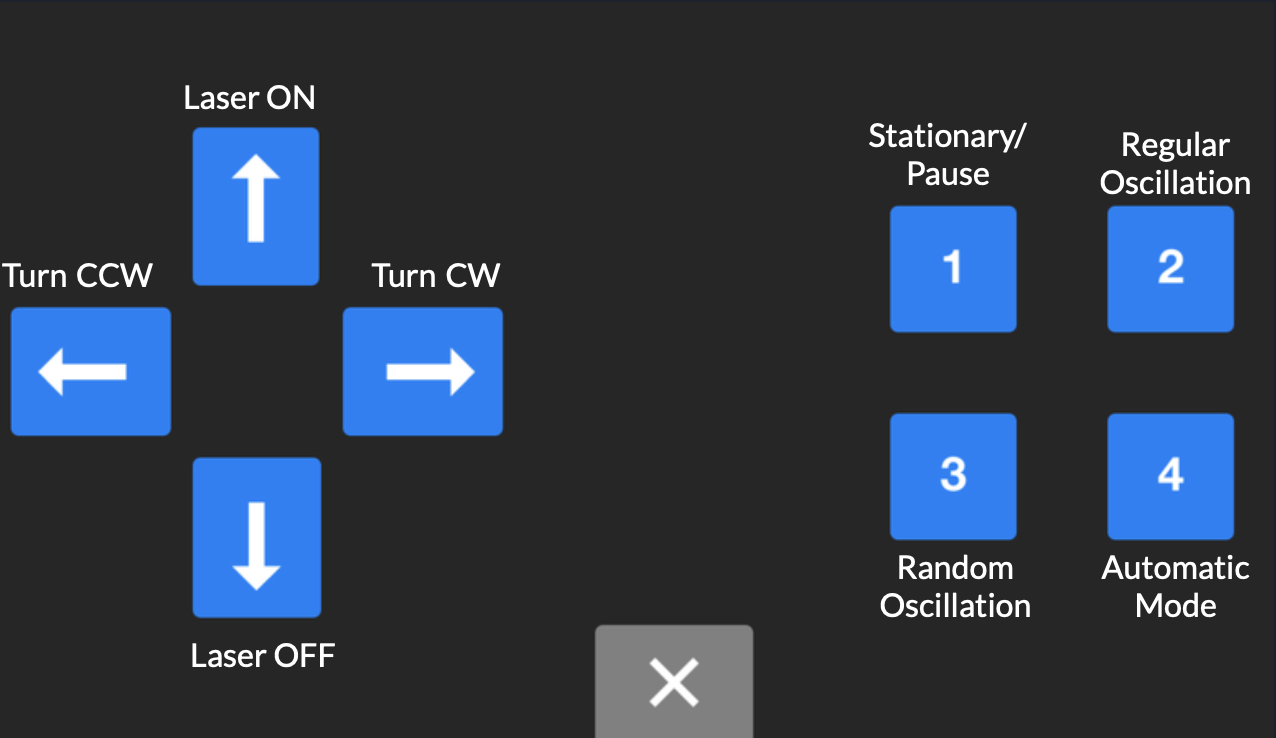The image size is (1276, 738).
Task: Click the "Turn CW" label
Action: [436, 275]
